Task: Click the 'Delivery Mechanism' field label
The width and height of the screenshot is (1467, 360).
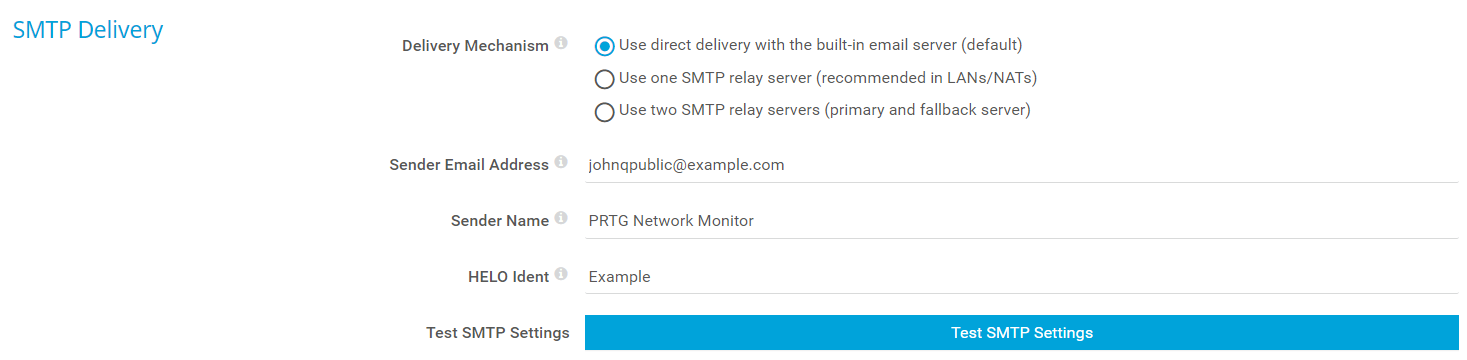Action: pyautogui.click(x=475, y=46)
